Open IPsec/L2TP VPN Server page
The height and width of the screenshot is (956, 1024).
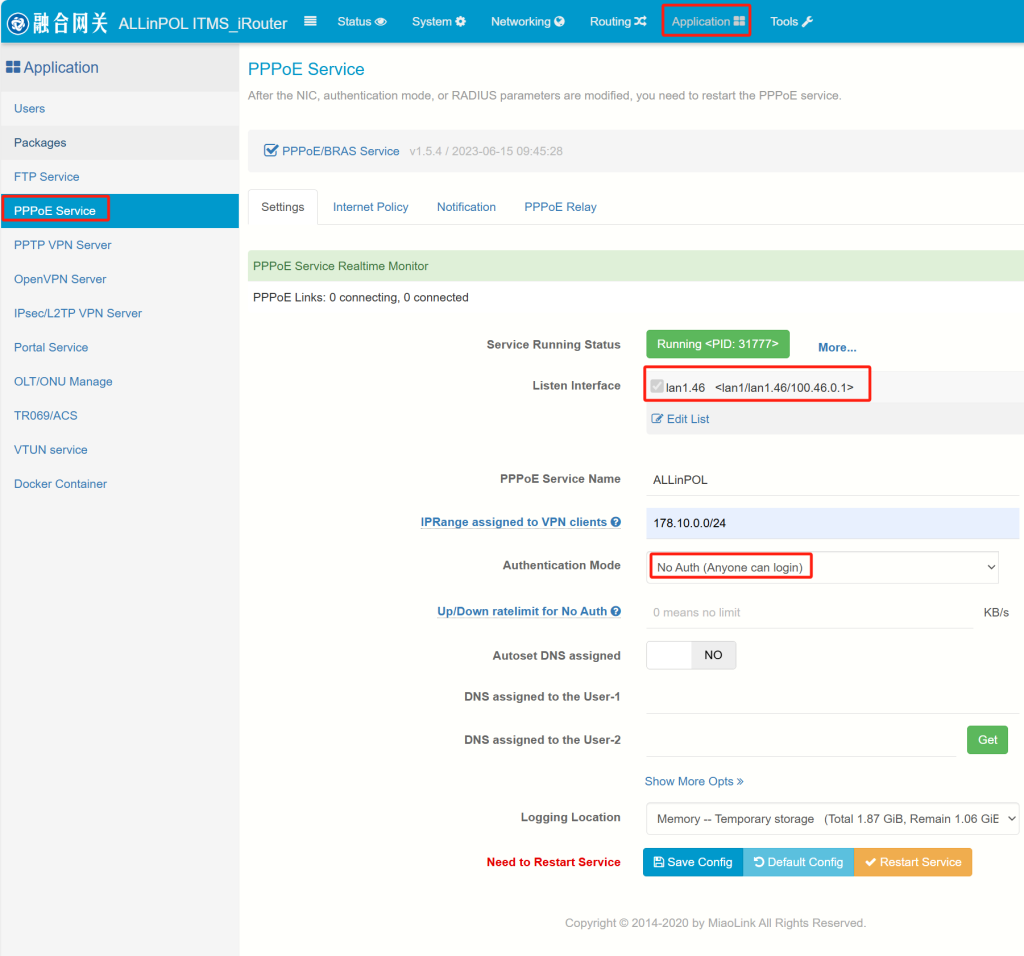click(x=120, y=313)
